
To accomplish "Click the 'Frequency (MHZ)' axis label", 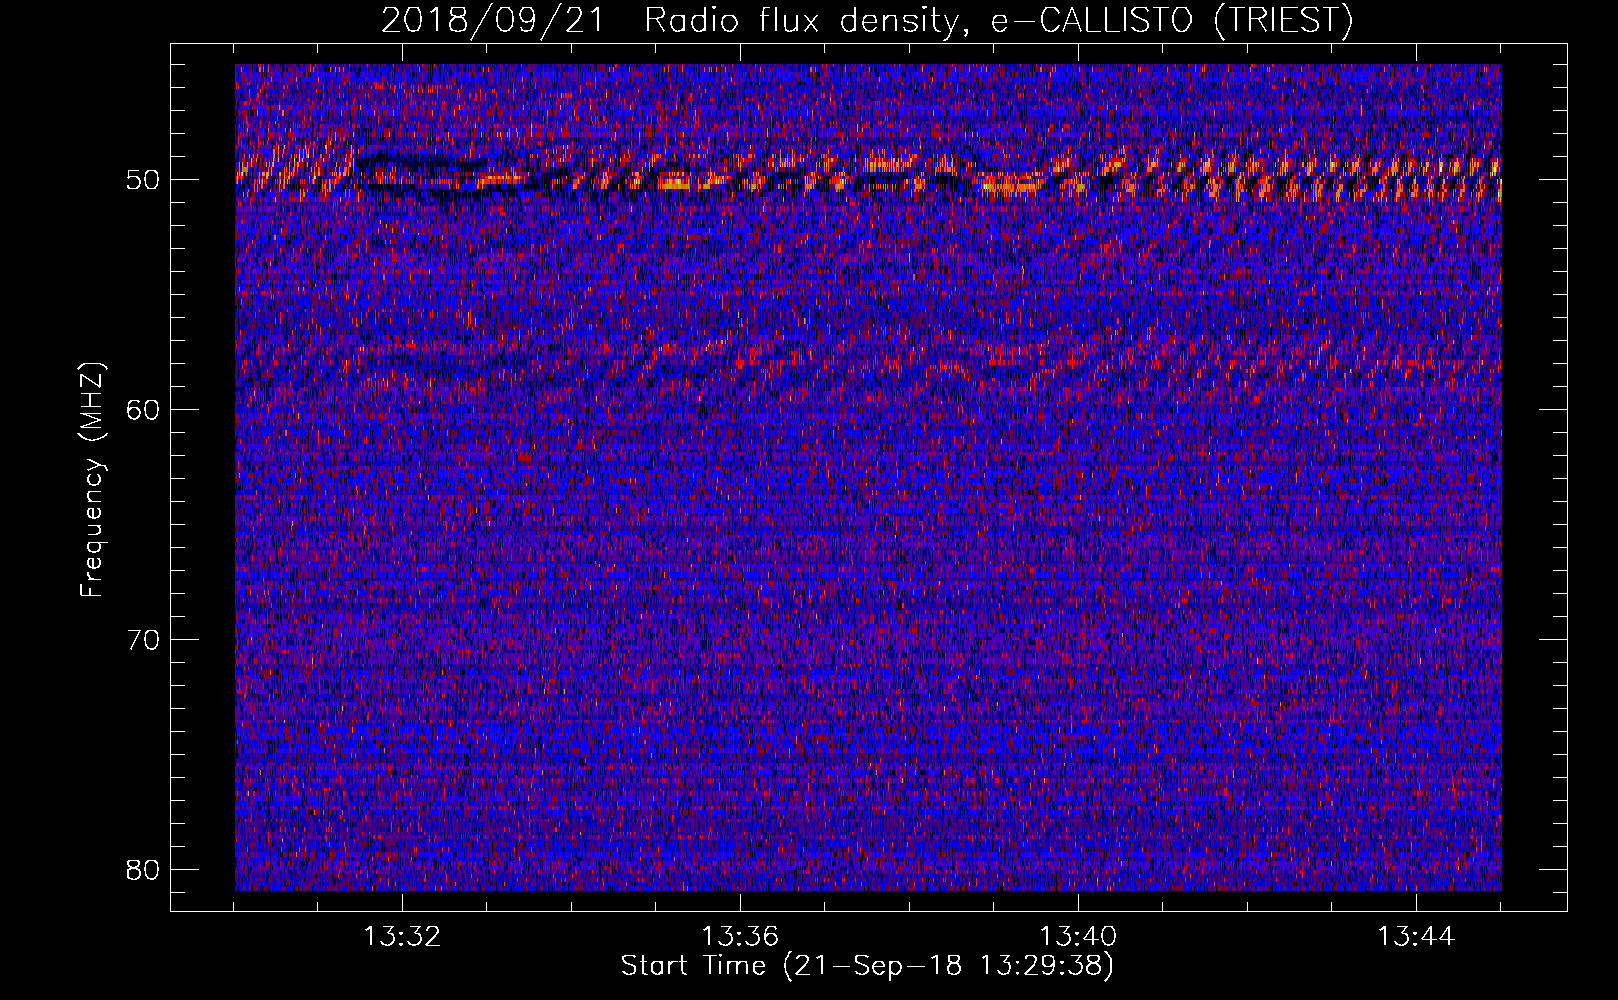I will [92, 480].
